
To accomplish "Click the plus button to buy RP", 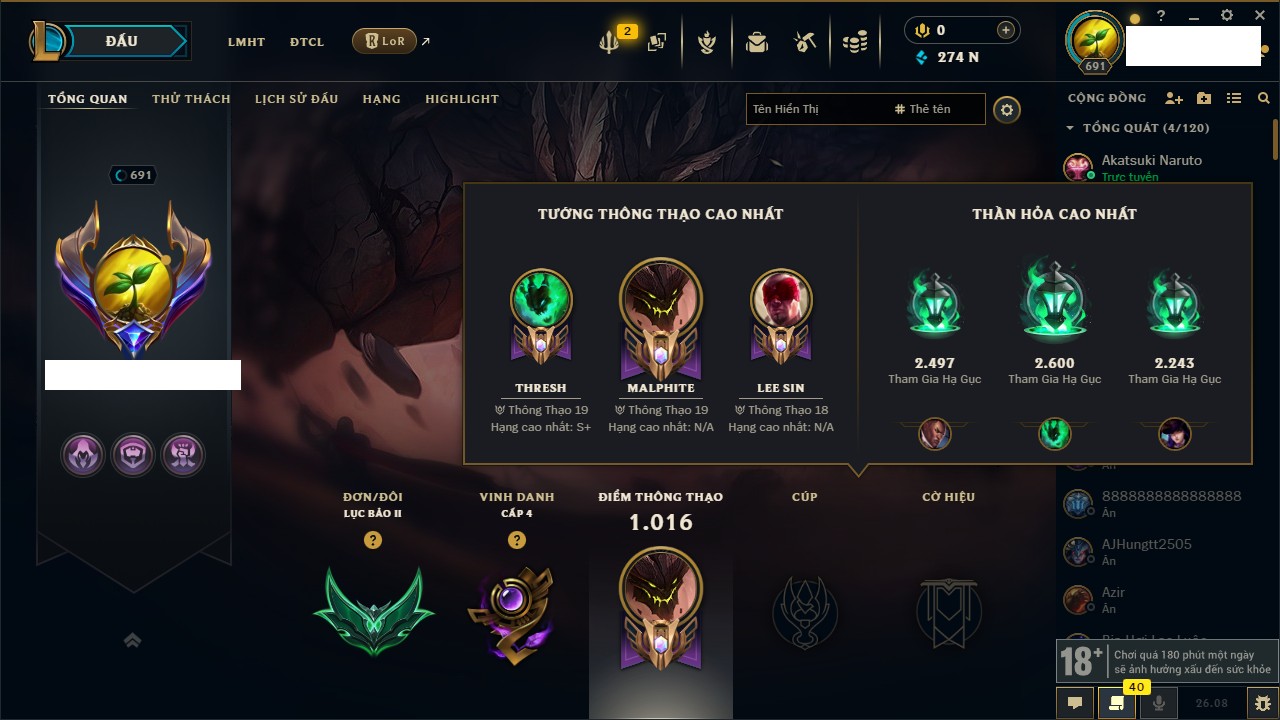I will pos(1006,30).
